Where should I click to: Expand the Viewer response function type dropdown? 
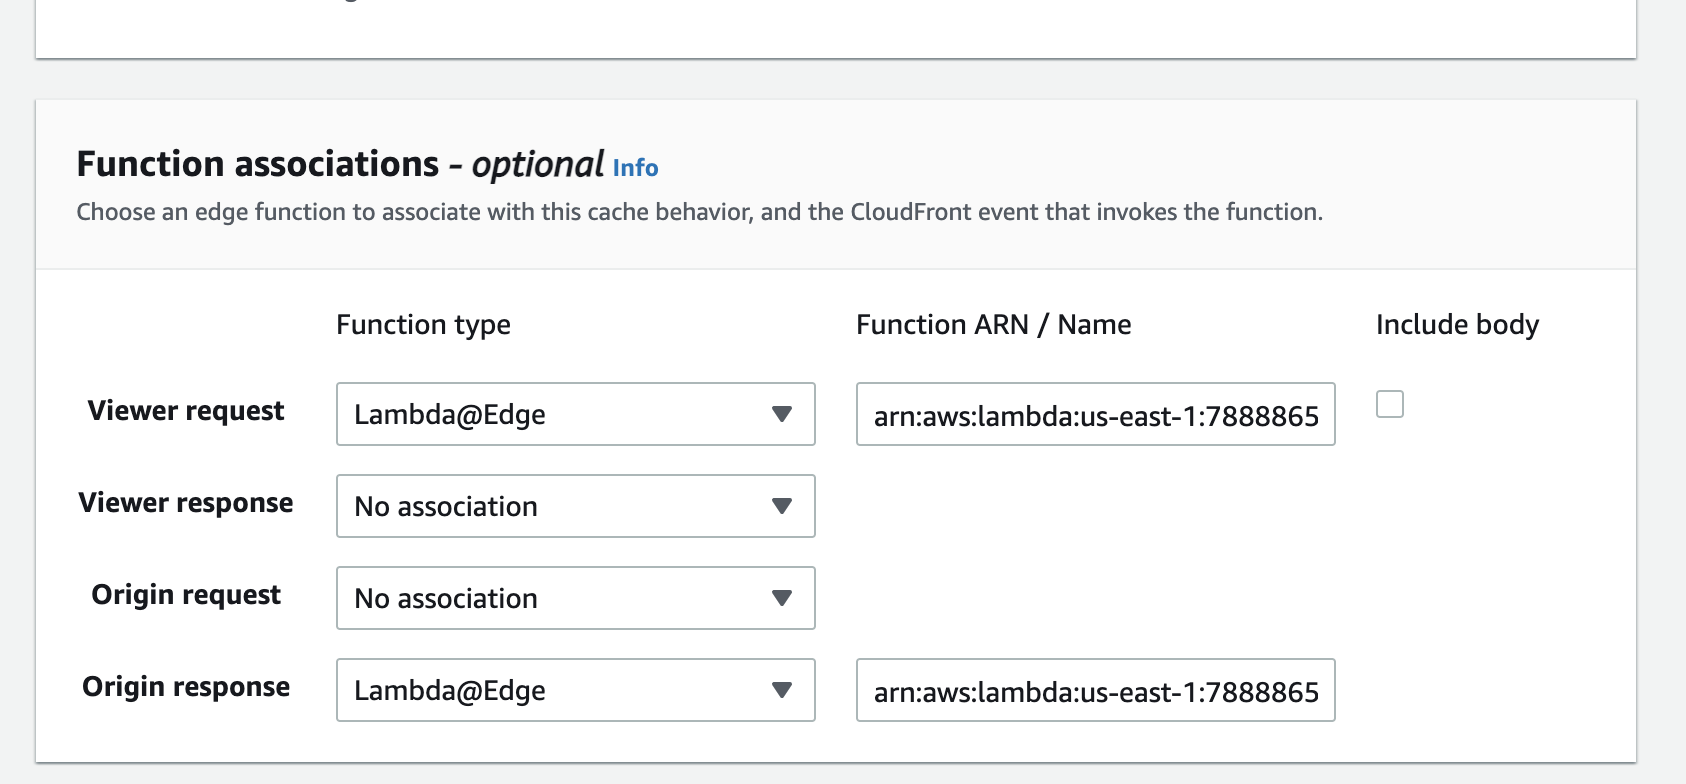click(x=575, y=506)
